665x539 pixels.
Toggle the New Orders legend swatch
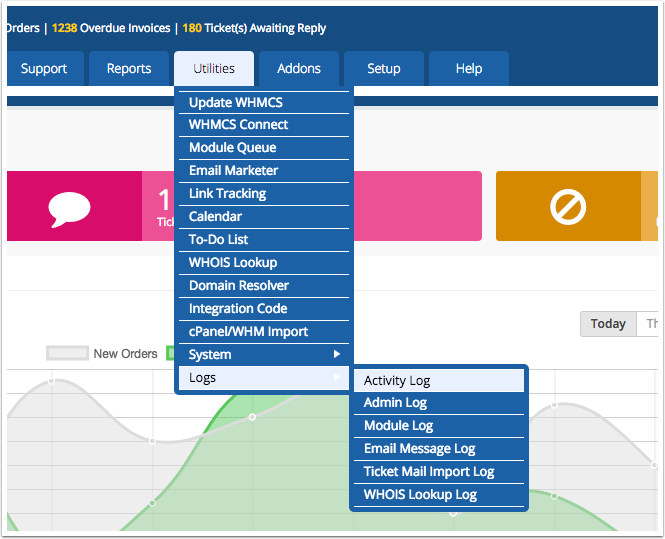pyautogui.click(x=67, y=353)
